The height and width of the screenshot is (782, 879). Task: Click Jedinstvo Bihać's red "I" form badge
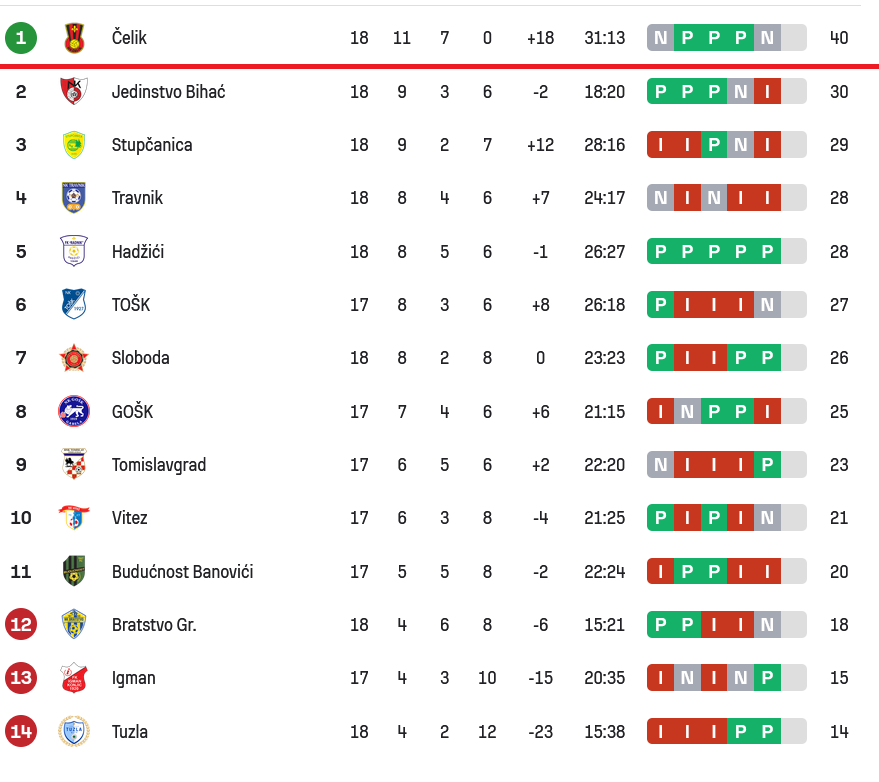767,92
